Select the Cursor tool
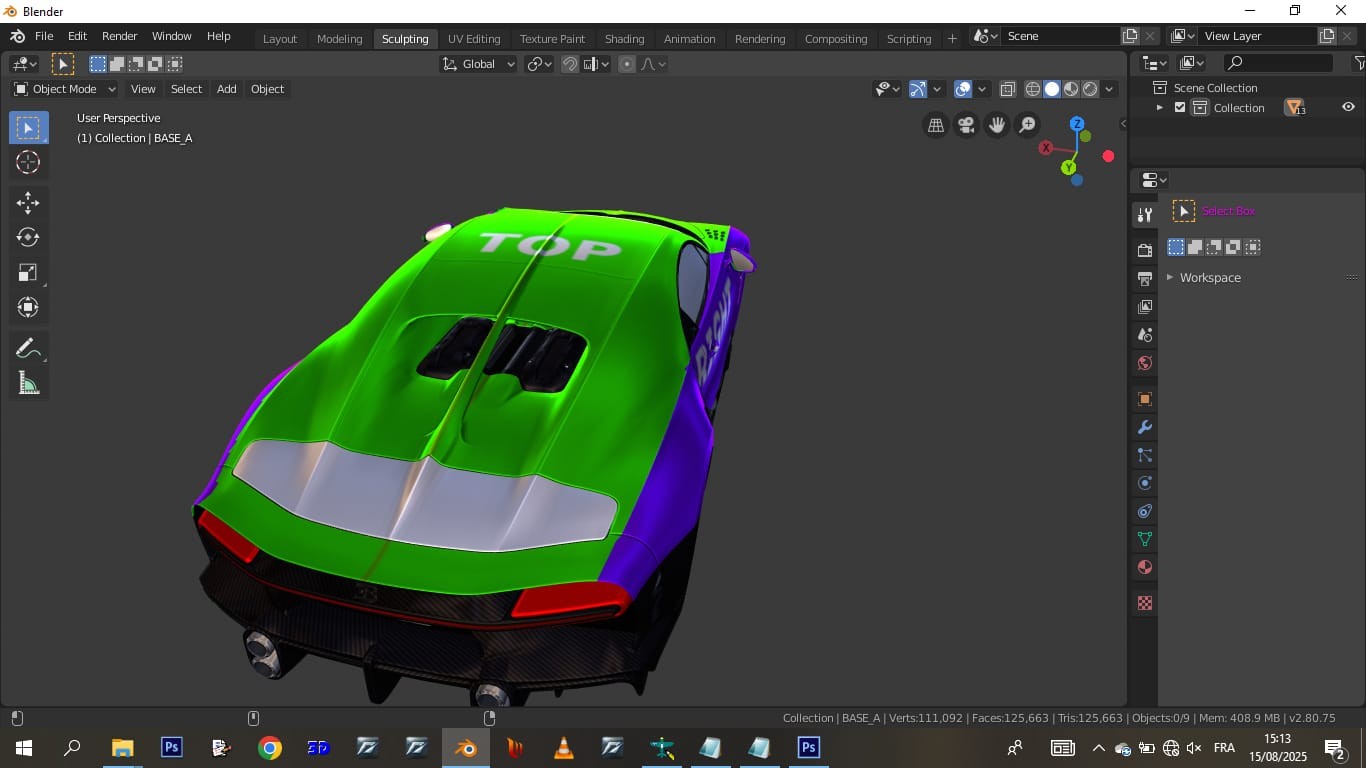The height and width of the screenshot is (768, 1366). [x=28, y=162]
